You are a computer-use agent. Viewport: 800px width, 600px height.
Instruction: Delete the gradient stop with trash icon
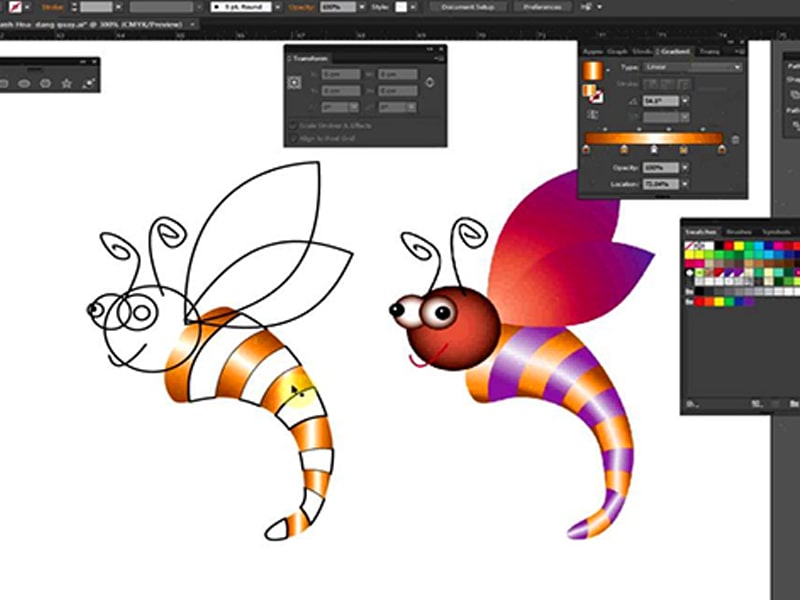point(736,140)
